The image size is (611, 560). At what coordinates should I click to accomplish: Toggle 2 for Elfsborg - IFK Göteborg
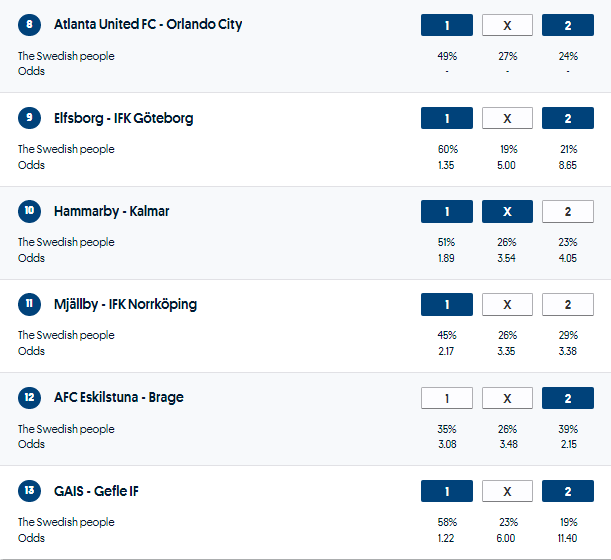(x=567, y=118)
